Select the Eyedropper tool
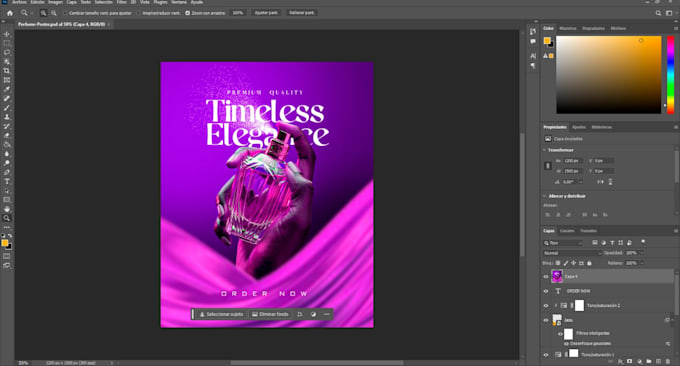Image resolution: width=680 pixels, height=366 pixels. [7, 89]
